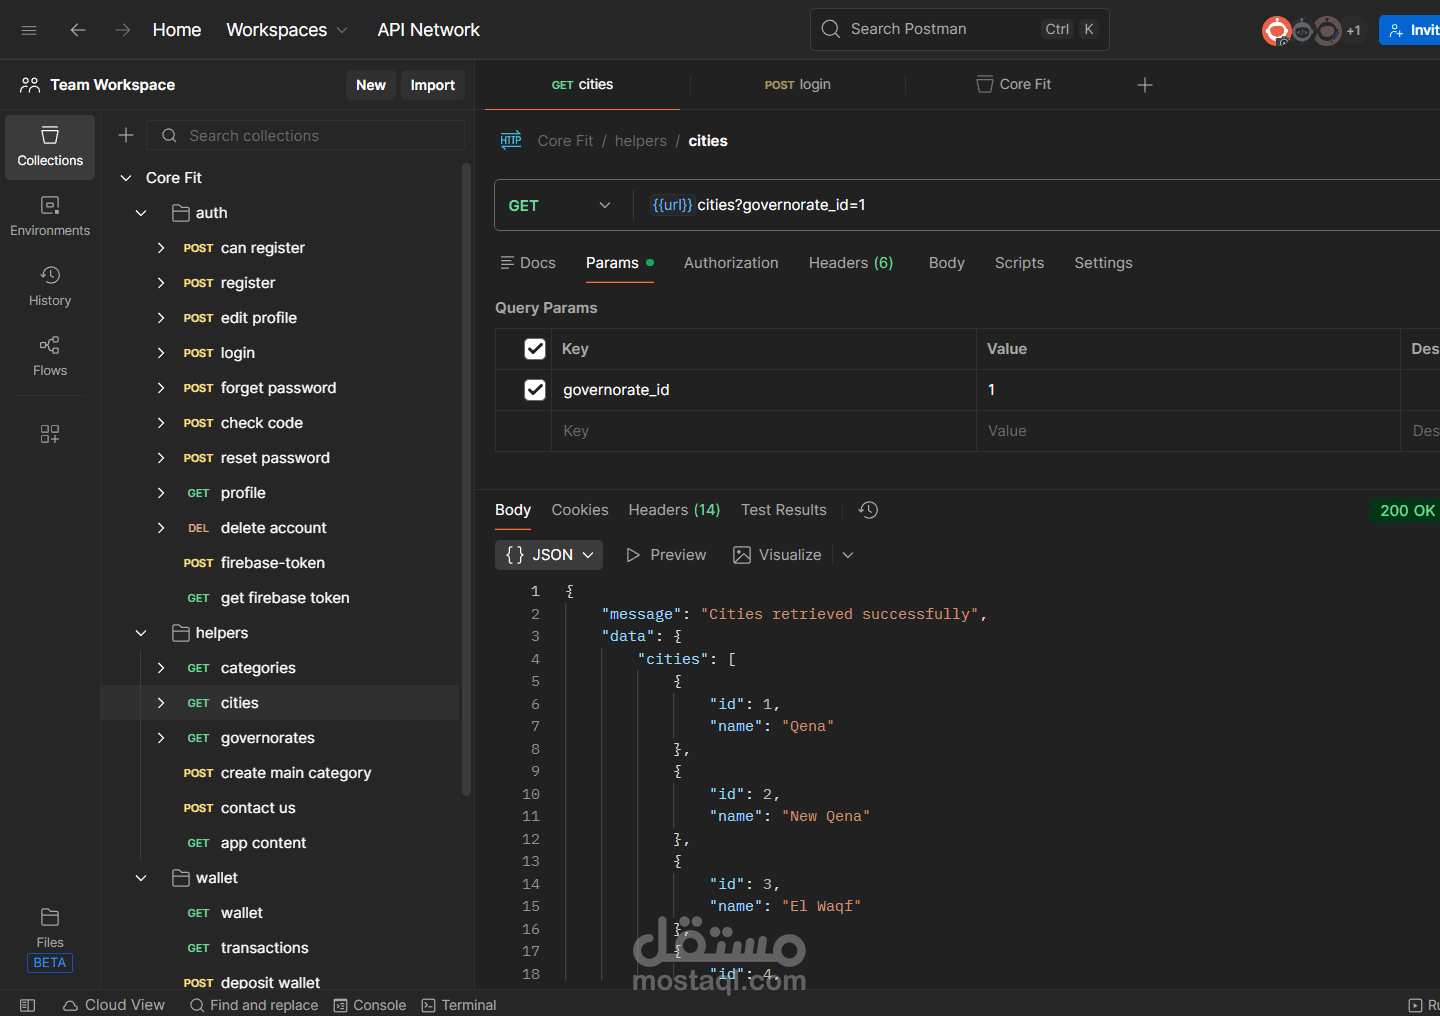This screenshot has width=1440, height=1016.
Task: Click the Search collections field
Action: tap(305, 135)
